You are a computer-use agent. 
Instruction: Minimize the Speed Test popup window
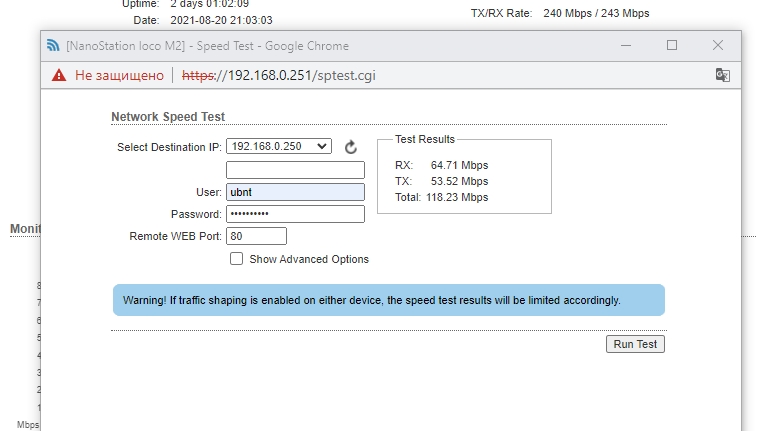(x=626, y=45)
